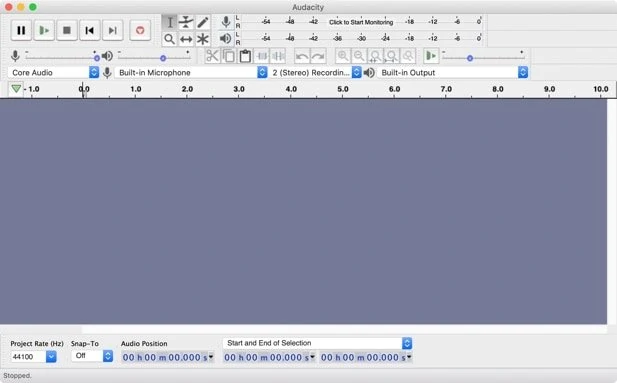Image resolution: width=617 pixels, height=383 pixels.
Task: Open selection start time format arrow
Action: (x=312, y=357)
